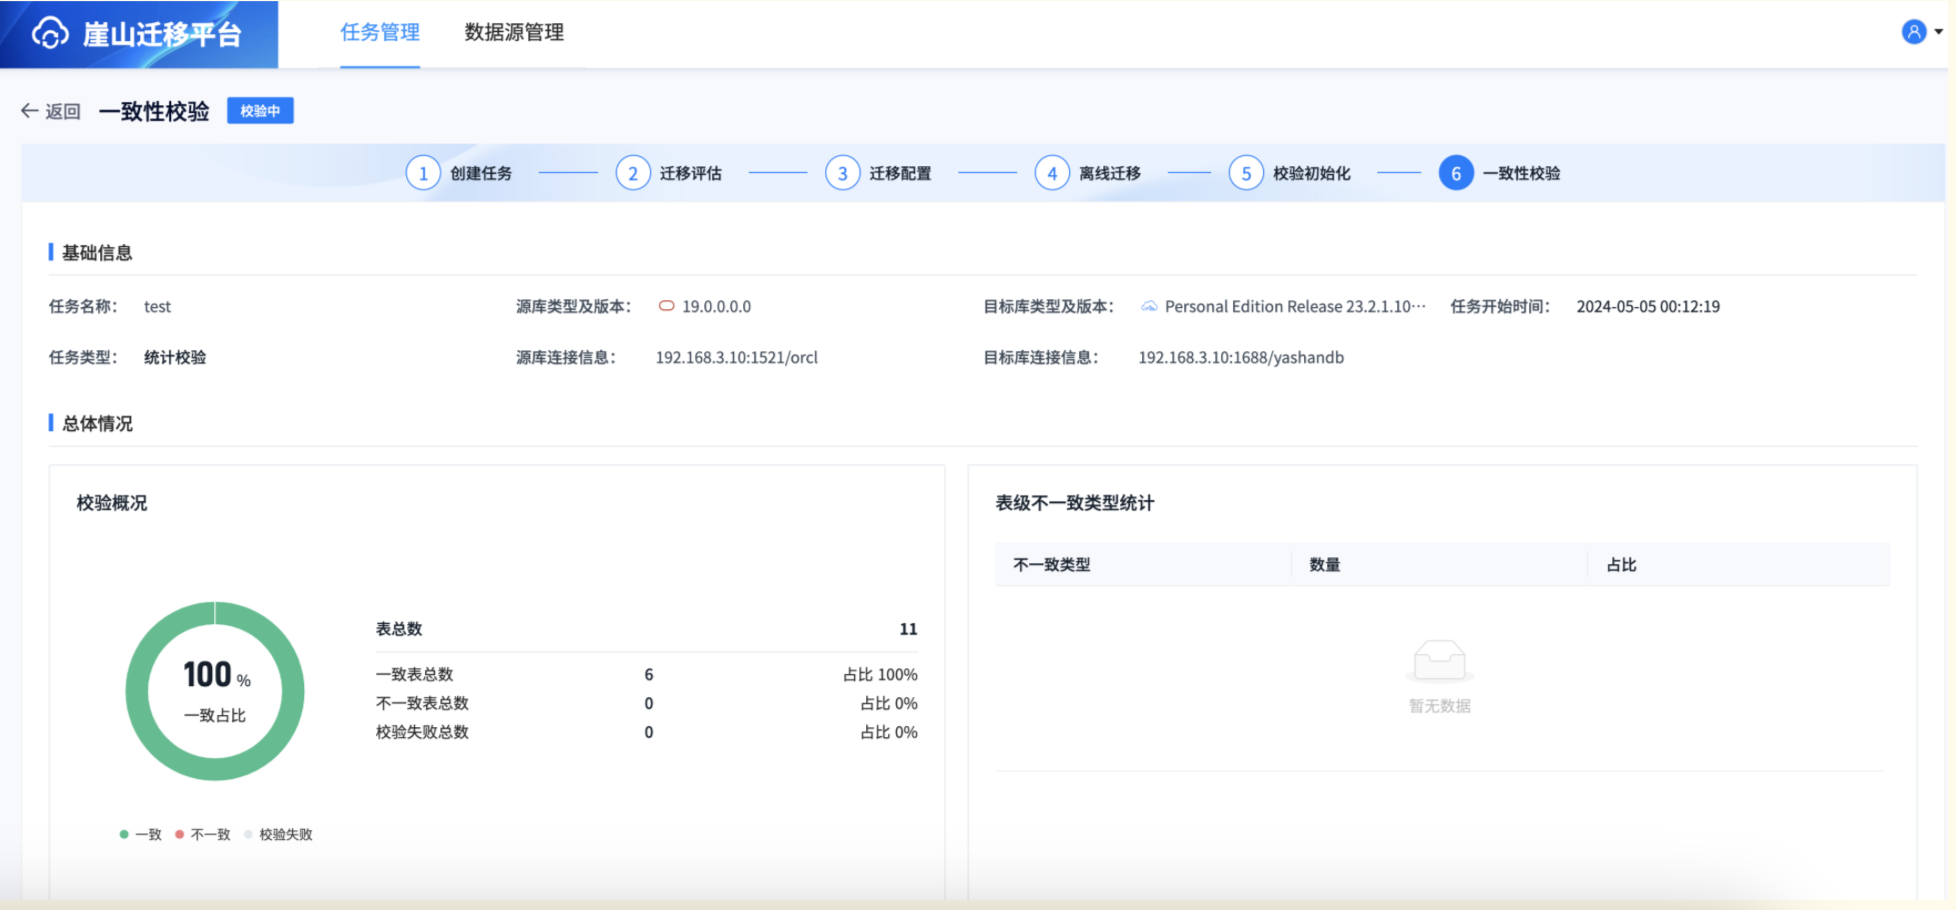Viewport: 1956px width, 910px height.
Task: Select step 5 circle 校验初始化
Action: tap(1246, 173)
